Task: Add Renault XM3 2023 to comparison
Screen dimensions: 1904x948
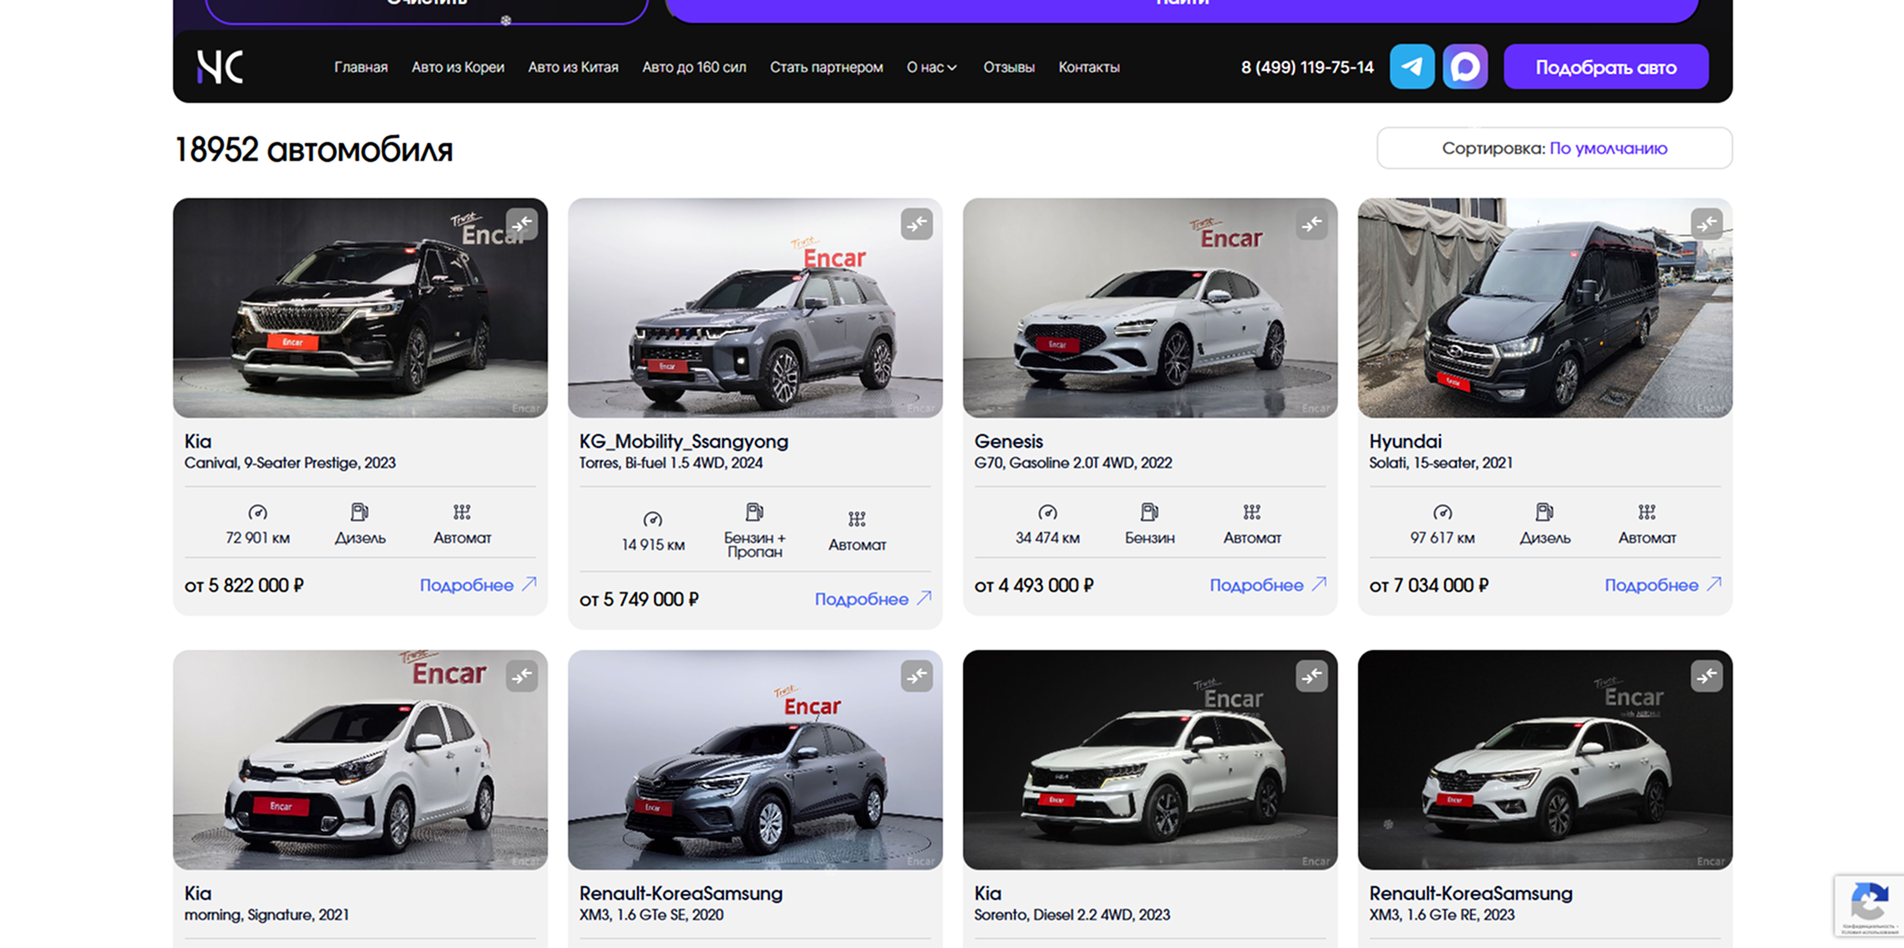Action: pos(1707,676)
